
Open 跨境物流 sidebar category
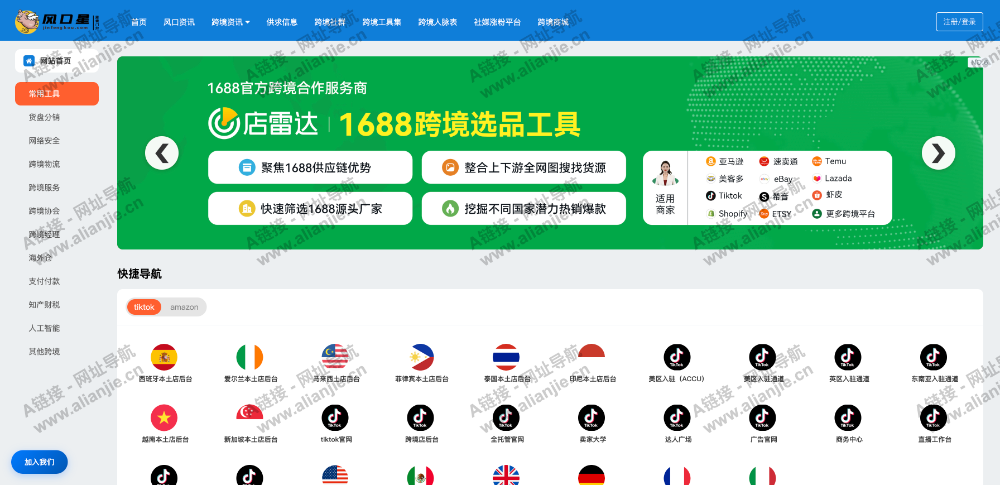pyautogui.click(x=44, y=164)
